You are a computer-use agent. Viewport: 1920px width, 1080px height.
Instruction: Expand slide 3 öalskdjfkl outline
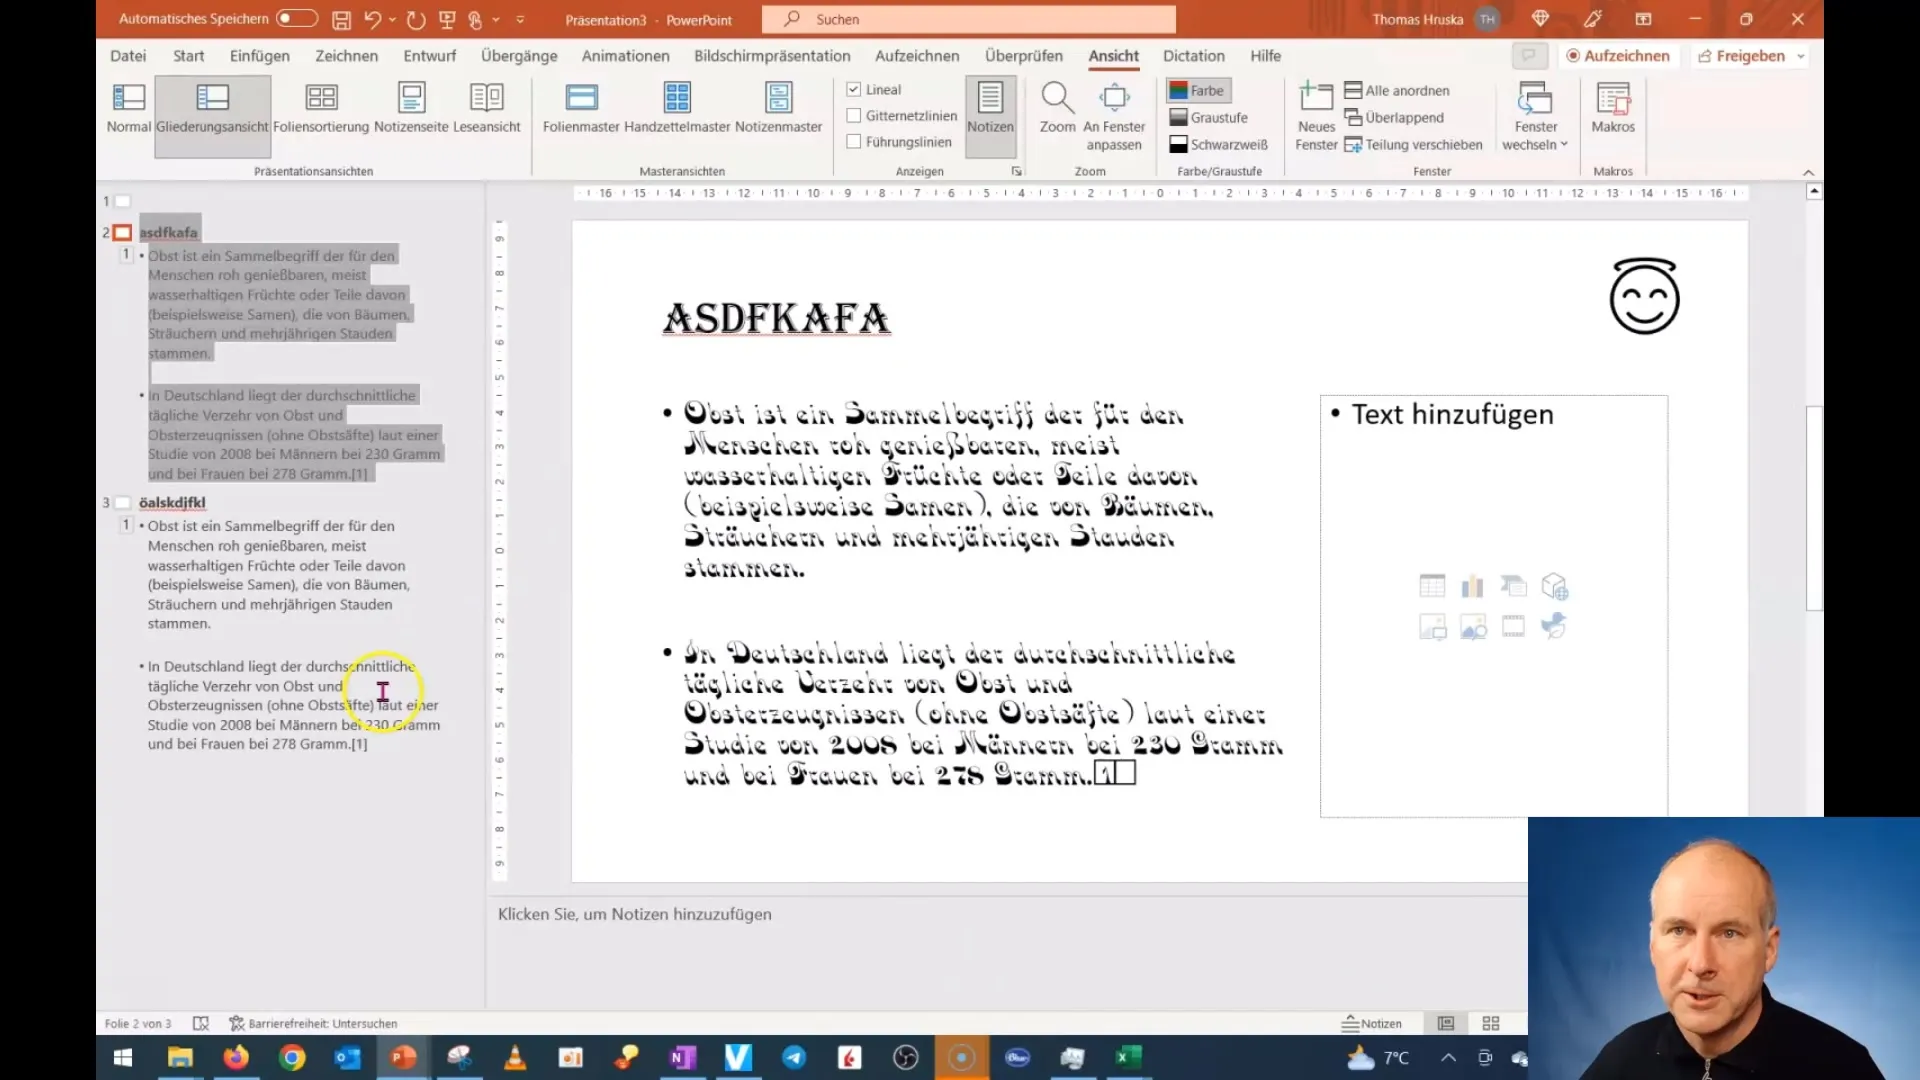pos(123,501)
